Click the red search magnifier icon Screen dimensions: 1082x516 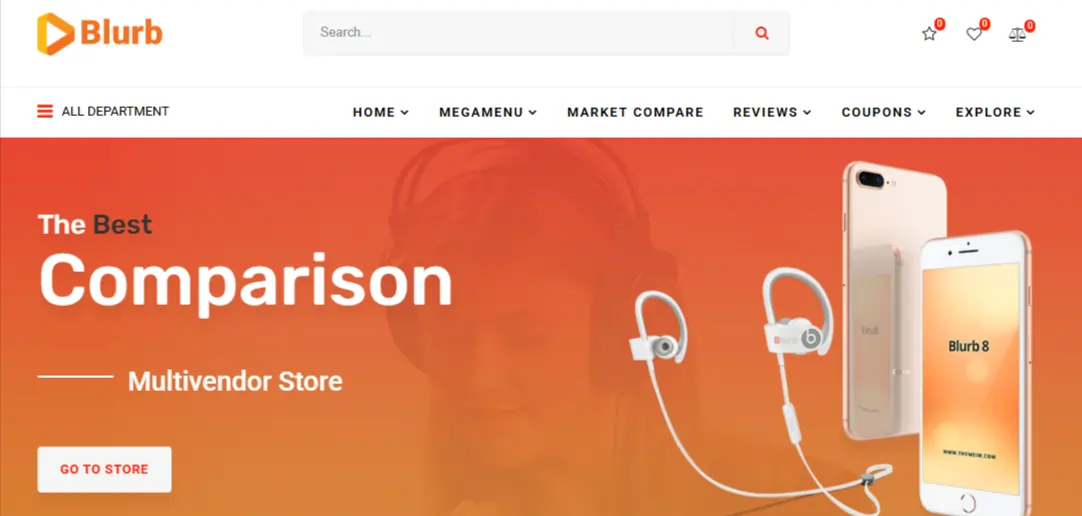pos(762,32)
